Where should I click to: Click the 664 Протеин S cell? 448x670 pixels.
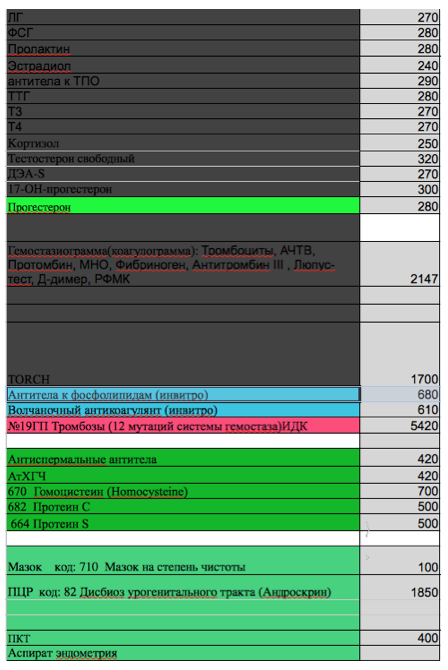(183, 523)
